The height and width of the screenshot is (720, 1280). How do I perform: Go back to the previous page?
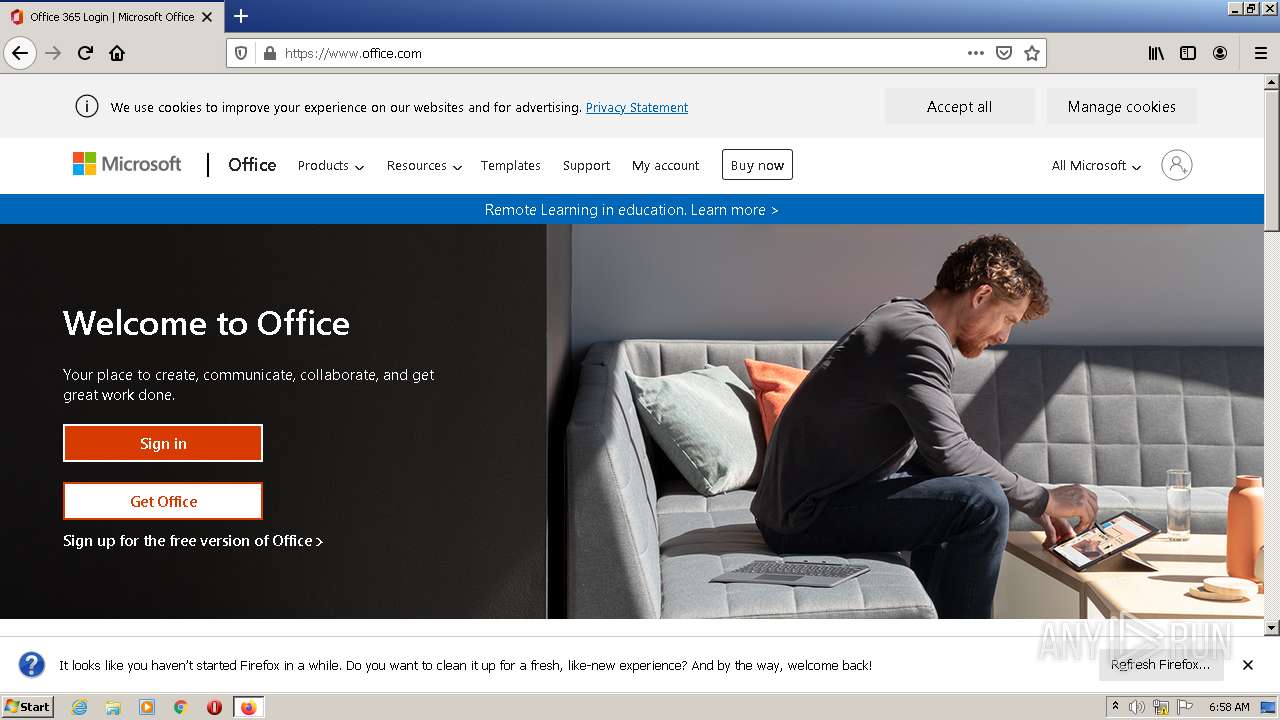[x=20, y=53]
